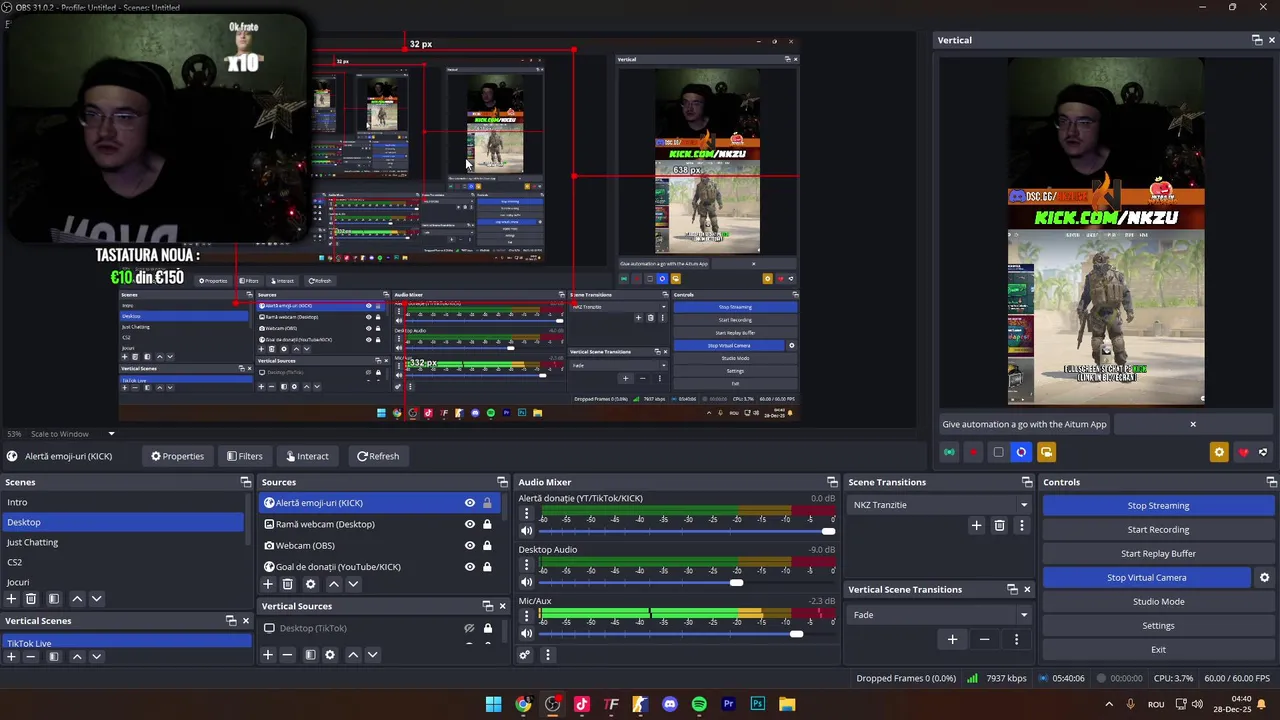The height and width of the screenshot is (720, 1280).
Task: Add a new source in Sources panel
Action: [268, 584]
